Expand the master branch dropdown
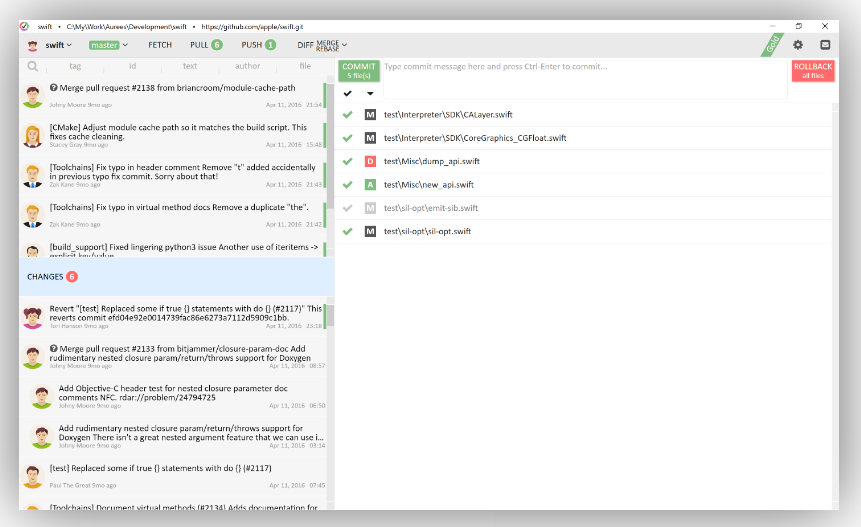The width and height of the screenshot is (861, 527). (111, 45)
